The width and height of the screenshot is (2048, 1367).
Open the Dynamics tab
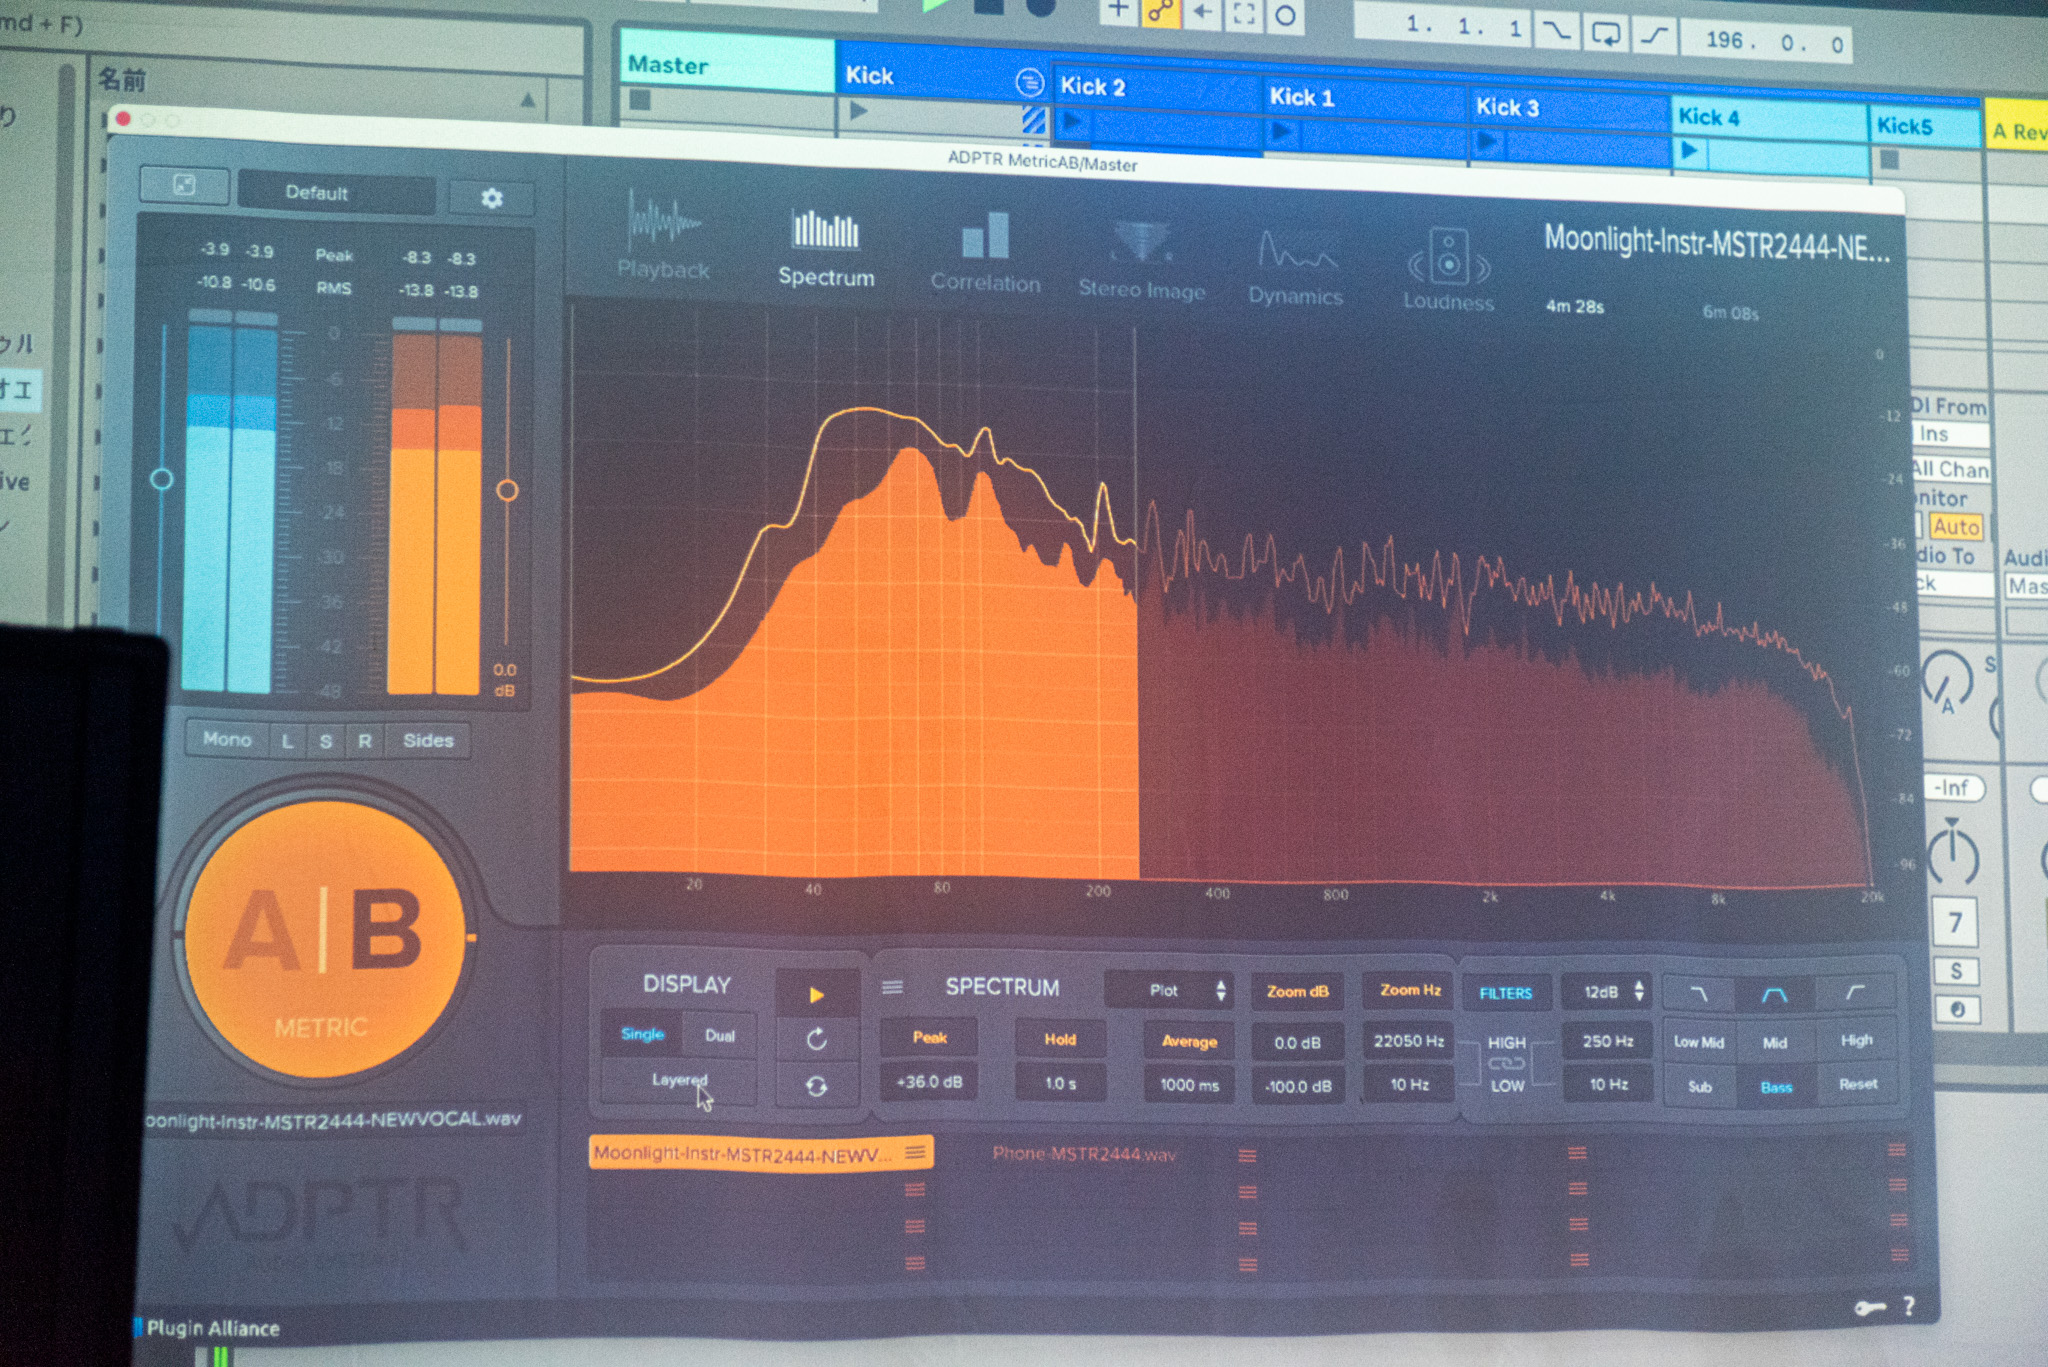[x=1295, y=268]
